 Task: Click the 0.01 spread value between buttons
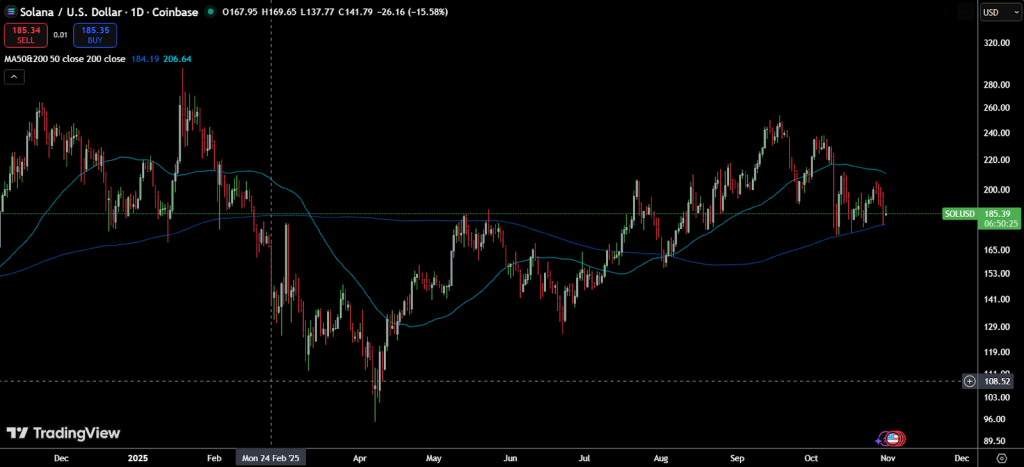[60, 35]
